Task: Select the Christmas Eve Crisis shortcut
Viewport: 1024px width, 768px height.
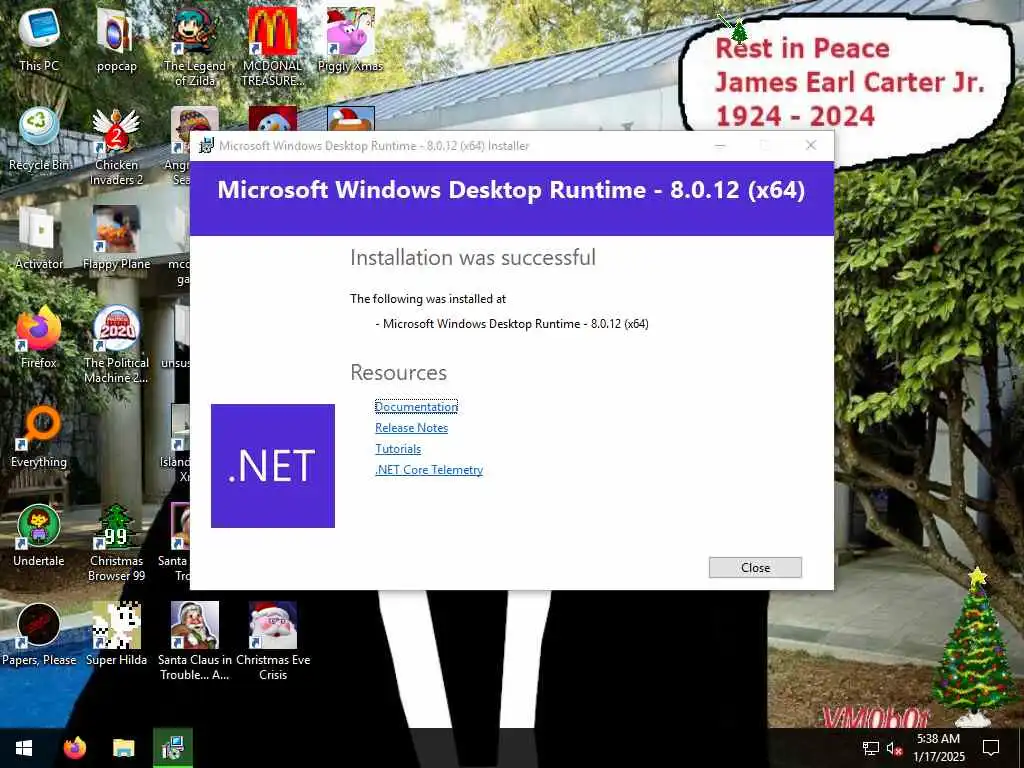Action: (x=272, y=641)
